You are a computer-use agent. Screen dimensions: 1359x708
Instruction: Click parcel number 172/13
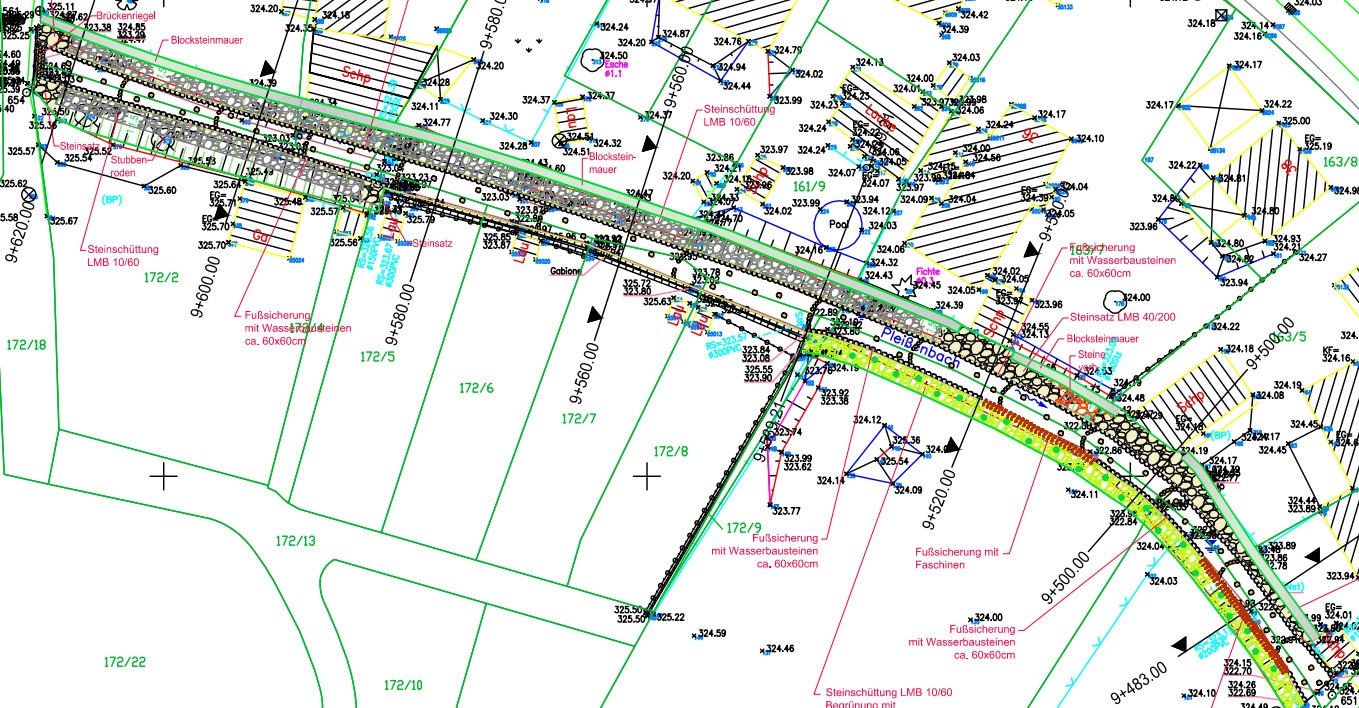tap(295, 541)
